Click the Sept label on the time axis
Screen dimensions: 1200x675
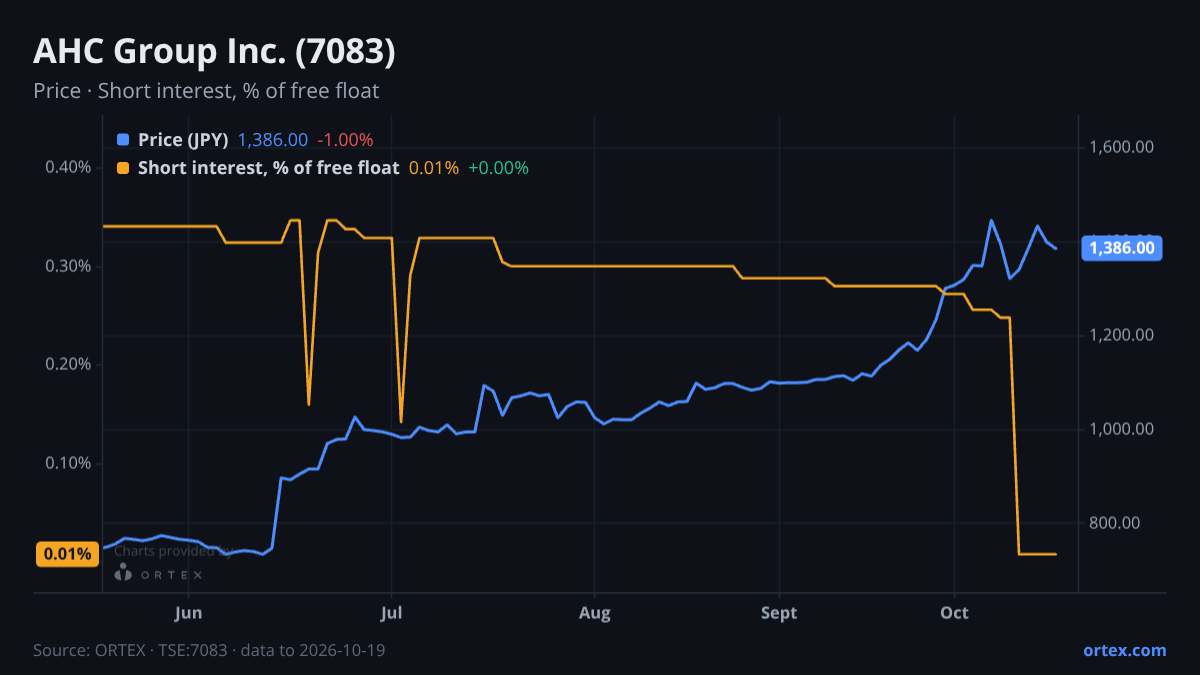tap(779, 613)
